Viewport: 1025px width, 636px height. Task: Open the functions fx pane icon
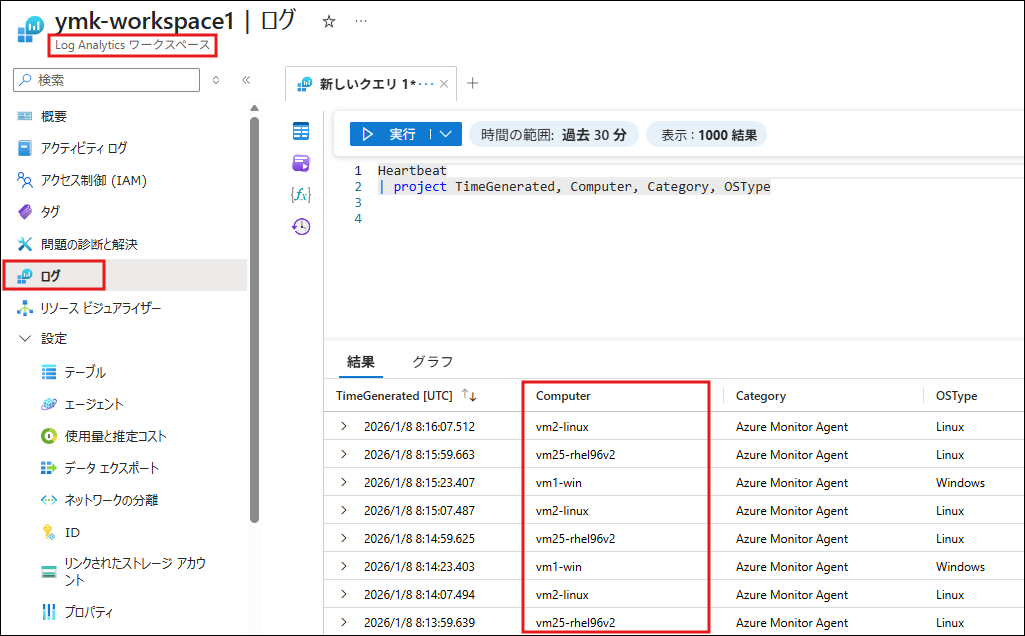pos(301,194)
